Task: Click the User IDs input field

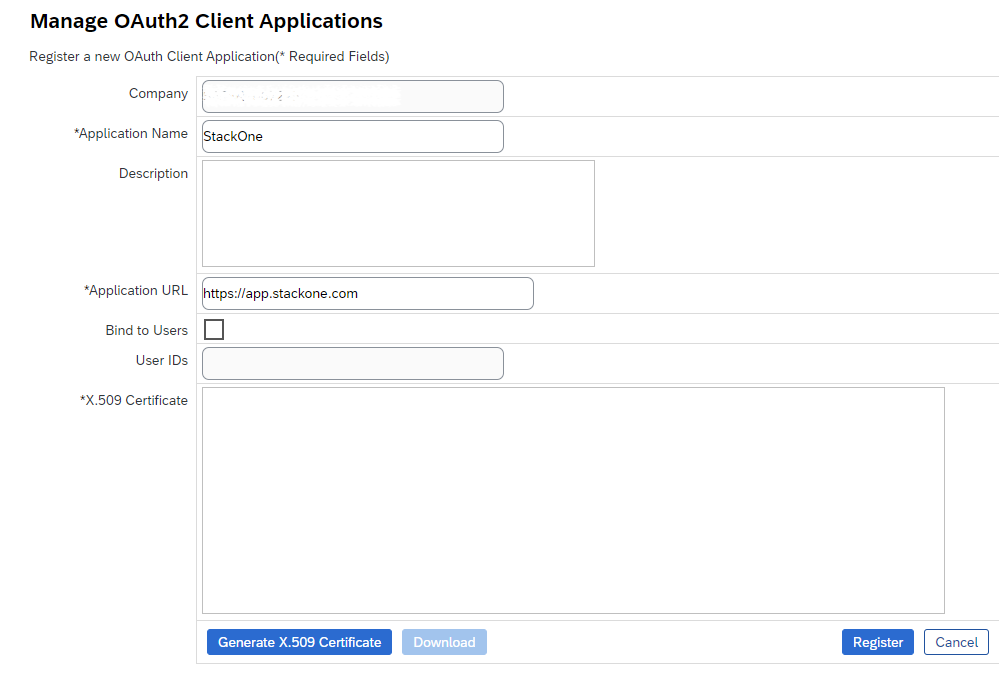Action: pyautogui.click(x=352, y=363)
